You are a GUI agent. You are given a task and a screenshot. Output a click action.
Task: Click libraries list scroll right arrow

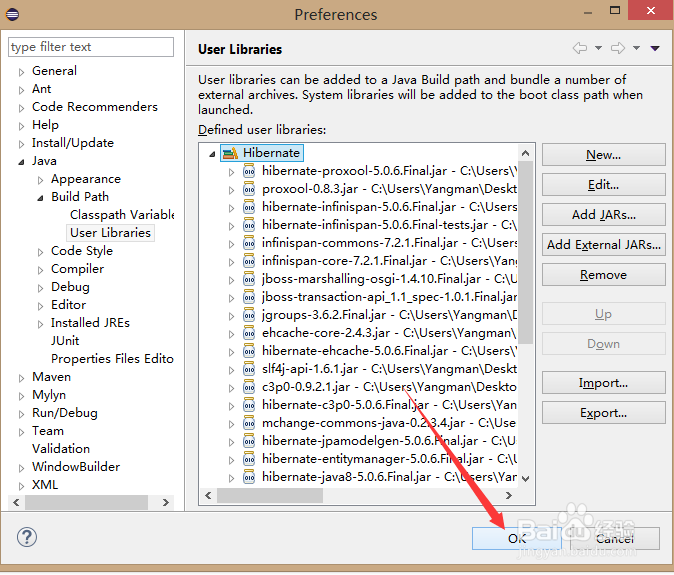[x=509, y=495]
